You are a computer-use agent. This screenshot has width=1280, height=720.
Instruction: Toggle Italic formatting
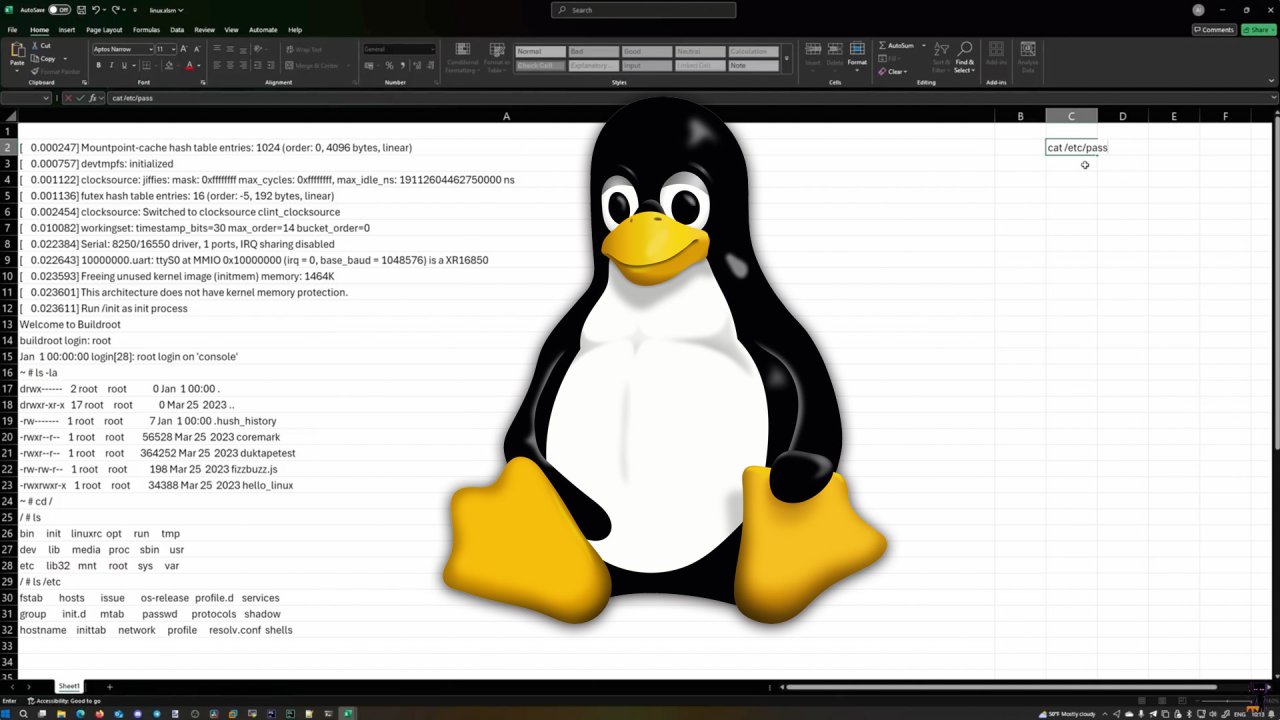click(x=111, y=66)
